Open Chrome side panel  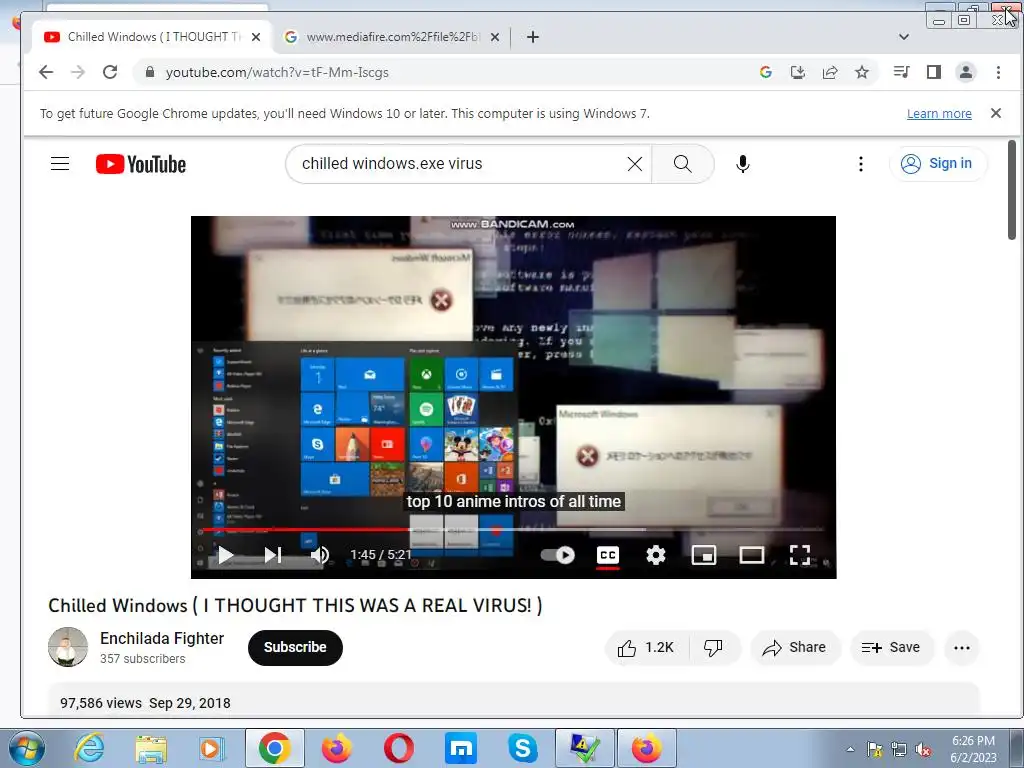(x=934, y=72)
